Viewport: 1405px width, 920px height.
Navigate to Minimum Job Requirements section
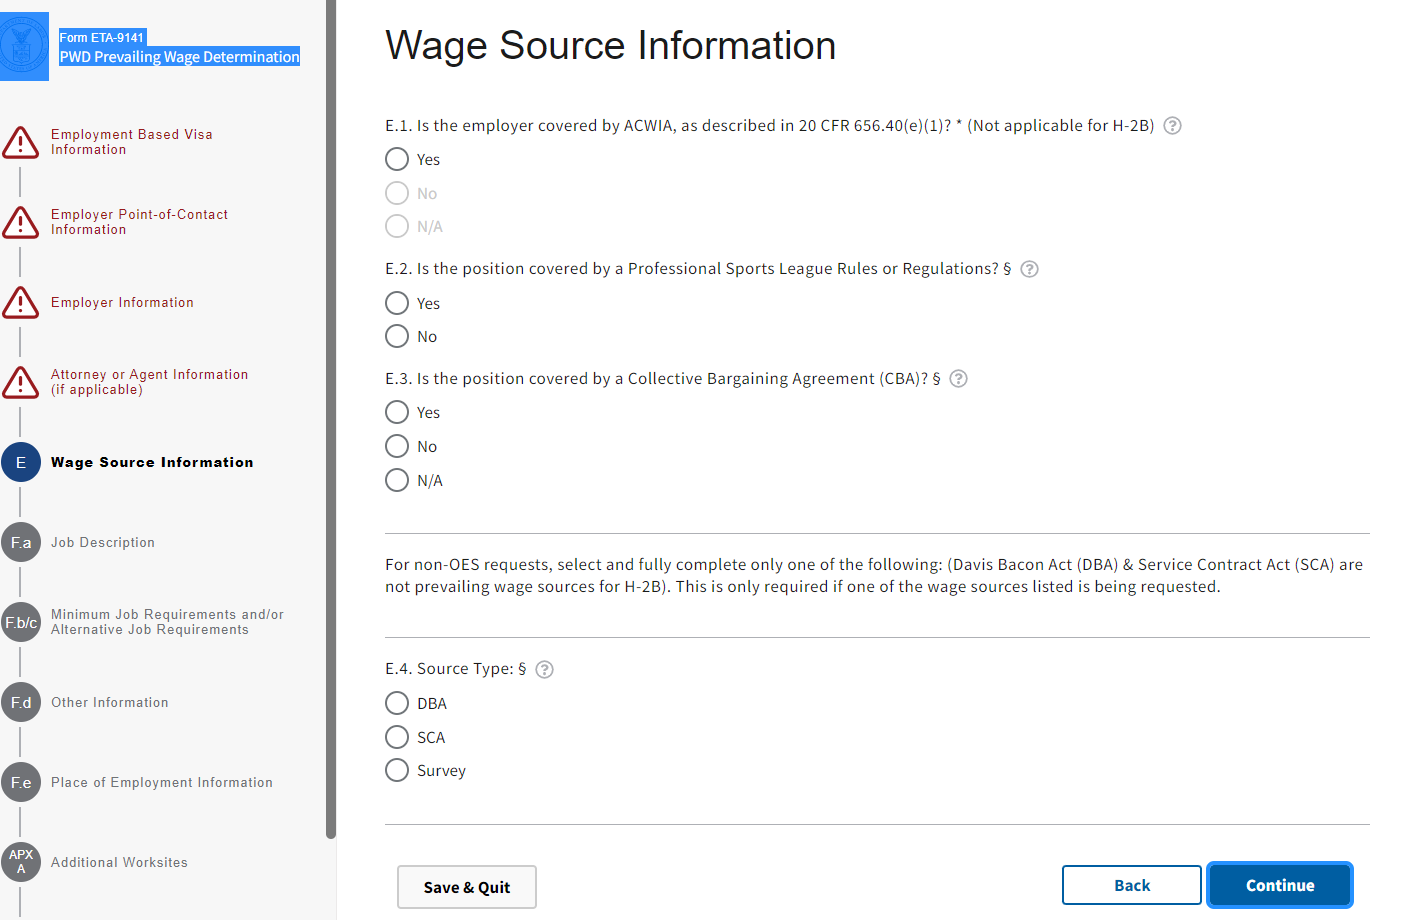click(x=167, y=622)
